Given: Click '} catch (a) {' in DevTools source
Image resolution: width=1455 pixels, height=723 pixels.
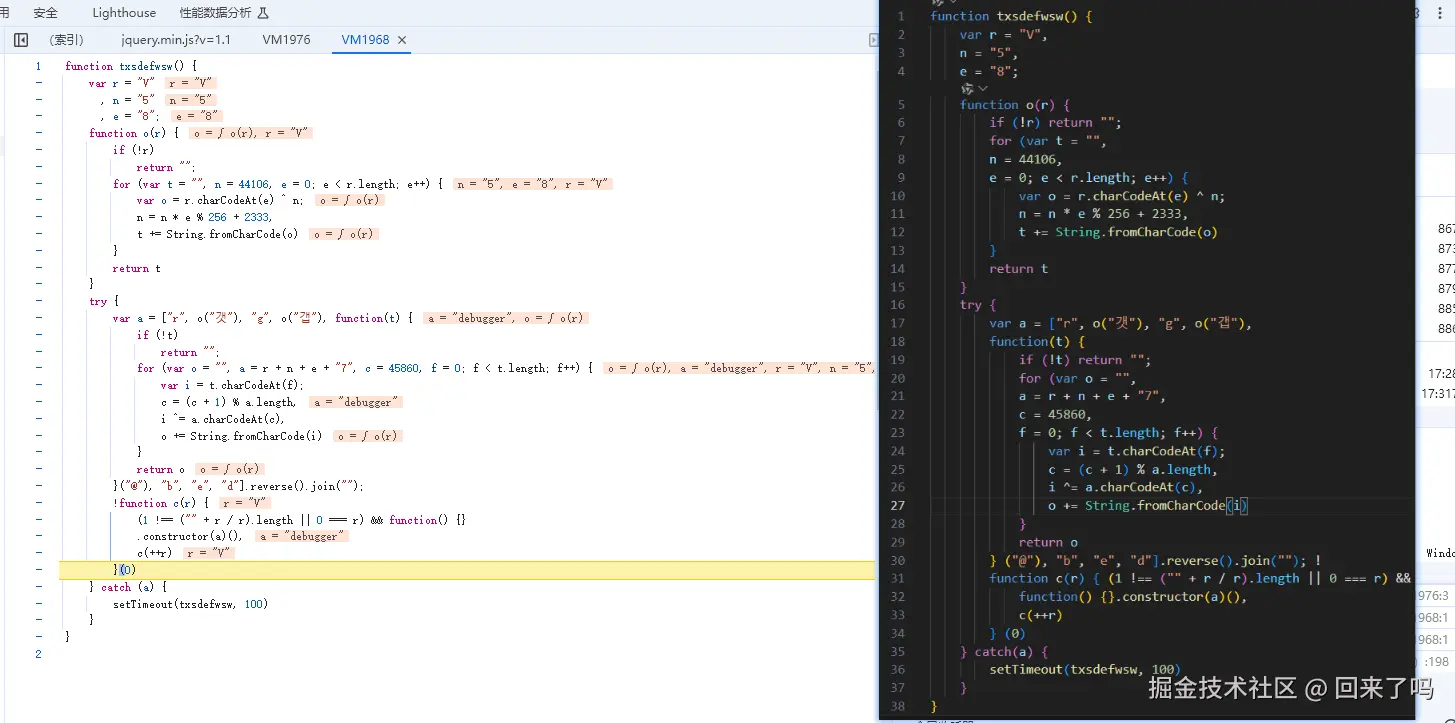Looking at the screenshot, I should [x=128, y=587].
